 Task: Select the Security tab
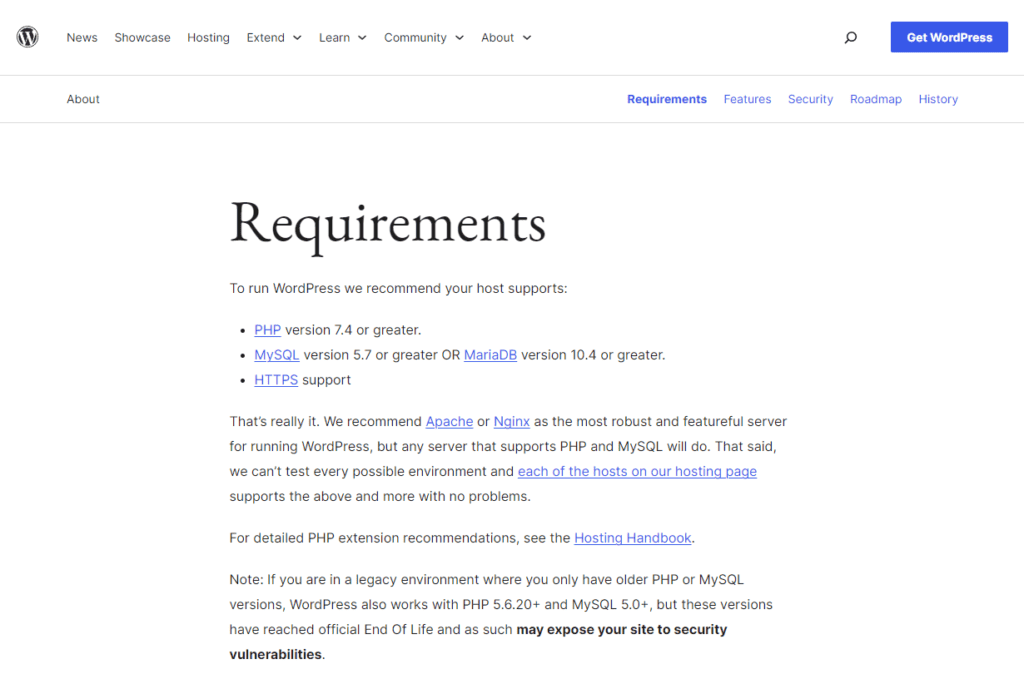coord(810,99)
